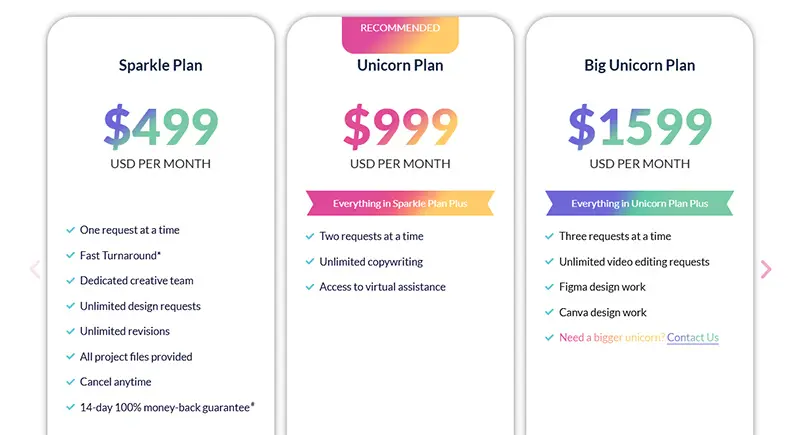Screen dimensions: 800x435
Task: Click the $999 gradient price
Action: [400, 126]
